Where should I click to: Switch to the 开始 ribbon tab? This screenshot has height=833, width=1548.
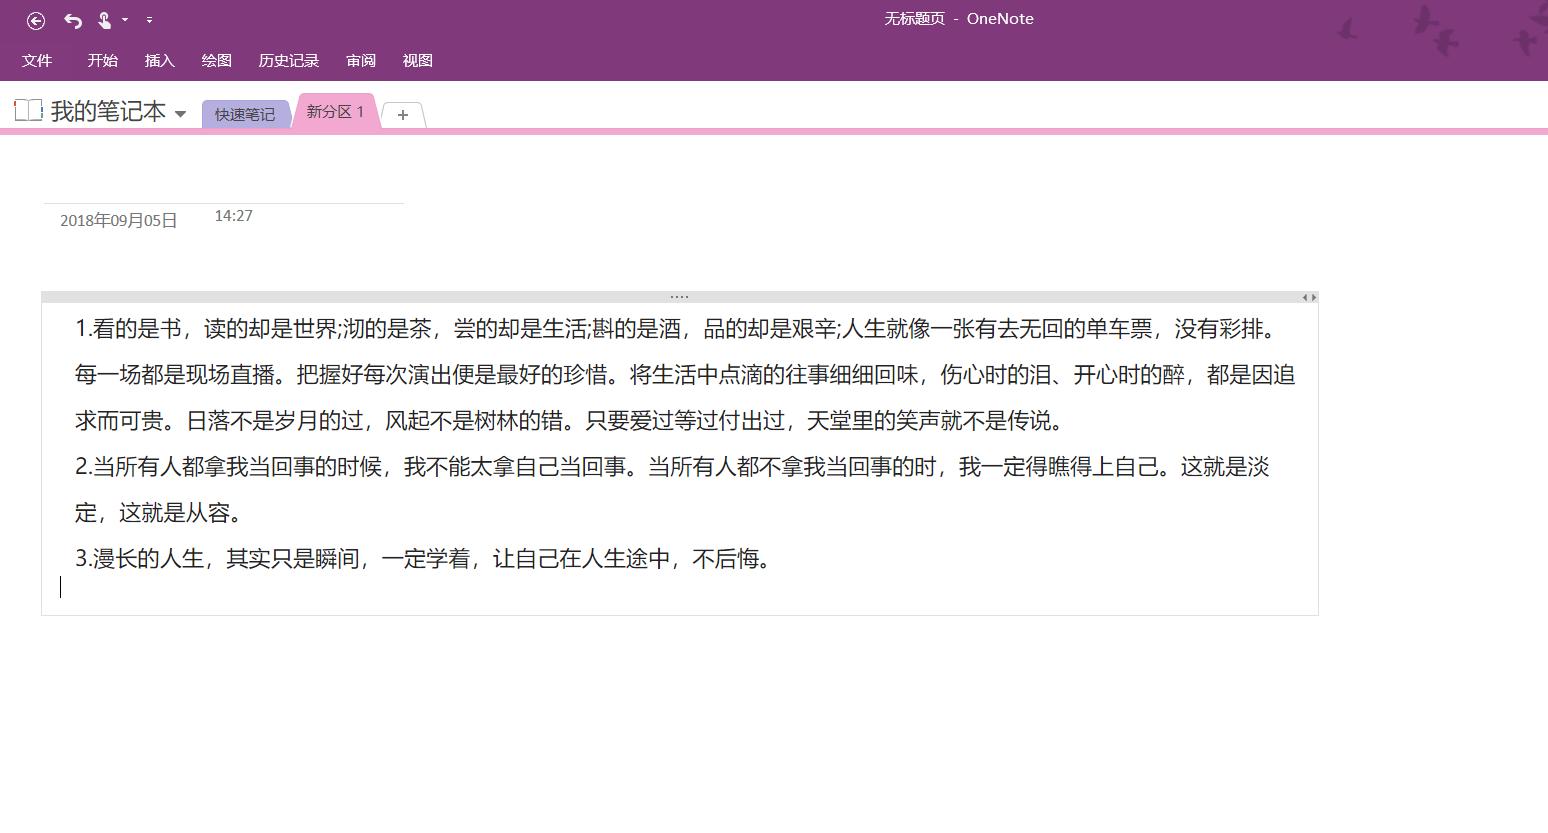[101, 60]
